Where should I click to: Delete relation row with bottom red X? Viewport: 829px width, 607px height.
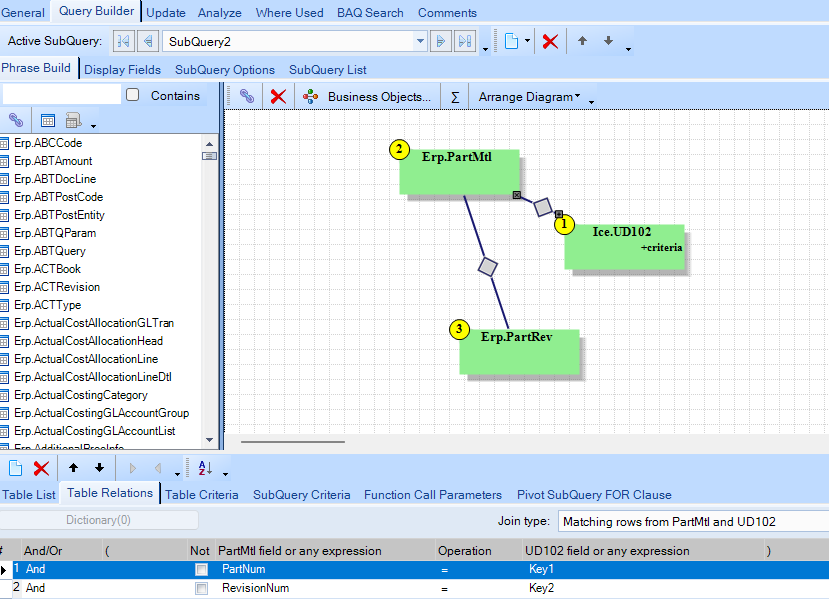[41, 468]
